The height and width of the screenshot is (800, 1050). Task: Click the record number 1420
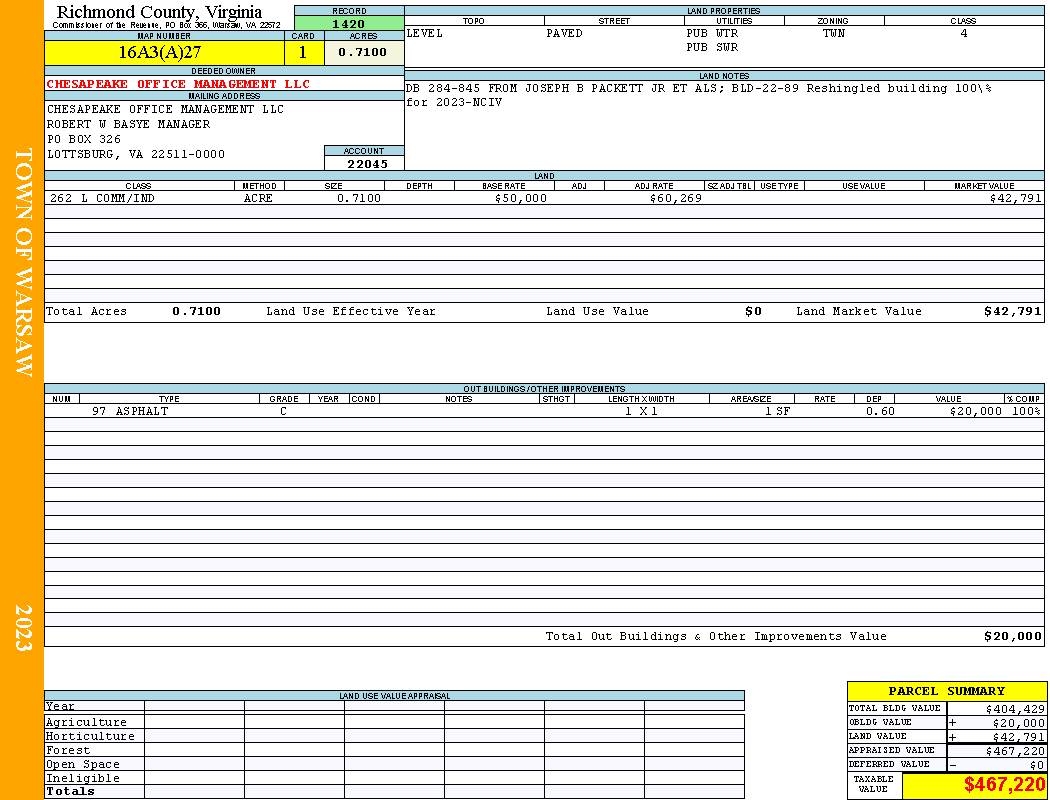(x=348, y=23)
